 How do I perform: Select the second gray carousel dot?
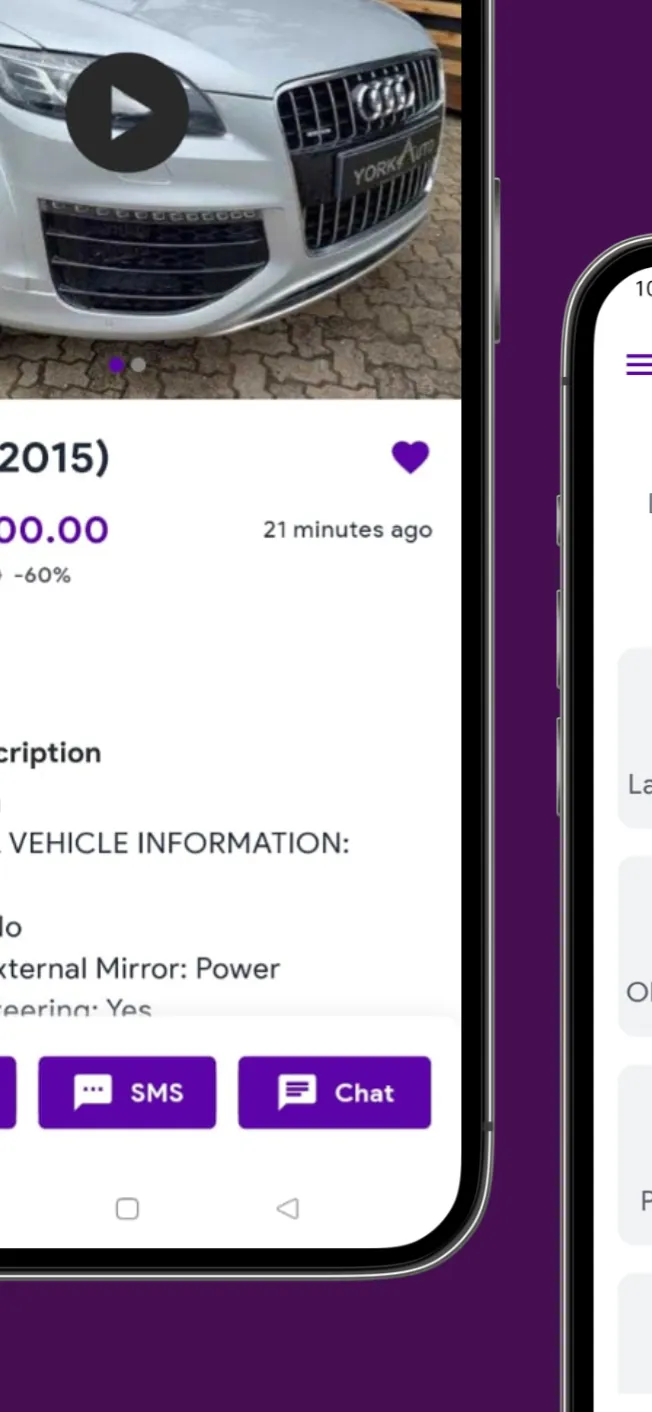[x=138, y=365]
